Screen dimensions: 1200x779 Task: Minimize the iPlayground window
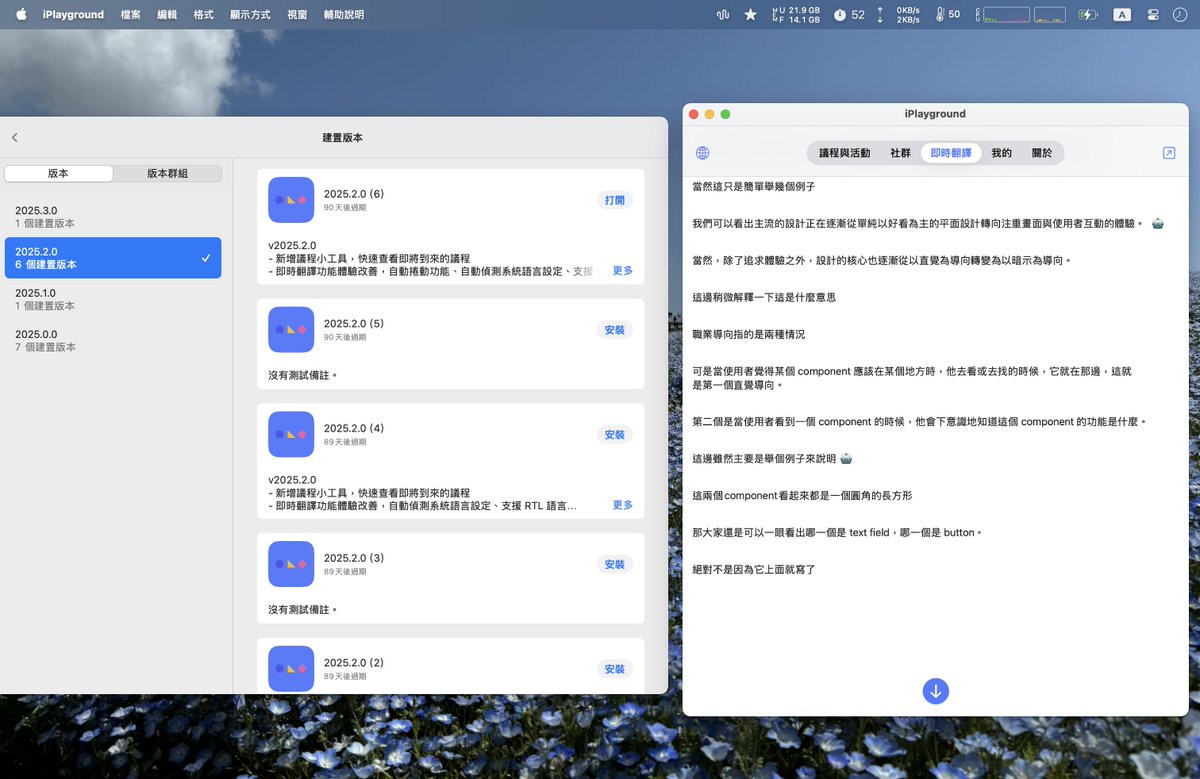pyautogui.click(x=710, y=114)
